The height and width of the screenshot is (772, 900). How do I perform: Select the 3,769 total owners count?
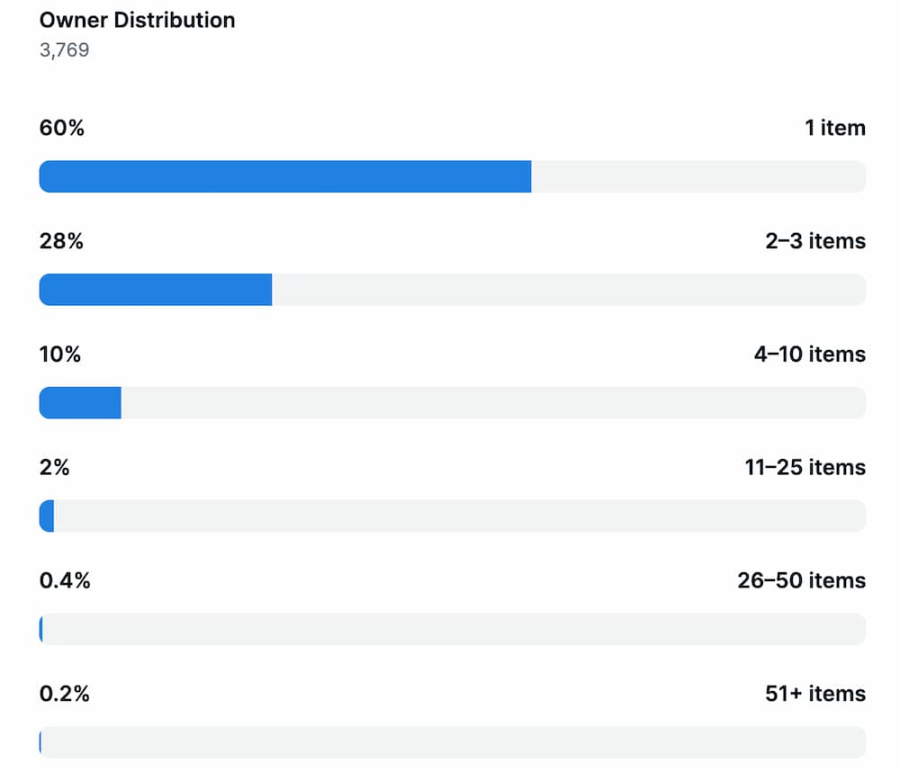click(64, 49)
